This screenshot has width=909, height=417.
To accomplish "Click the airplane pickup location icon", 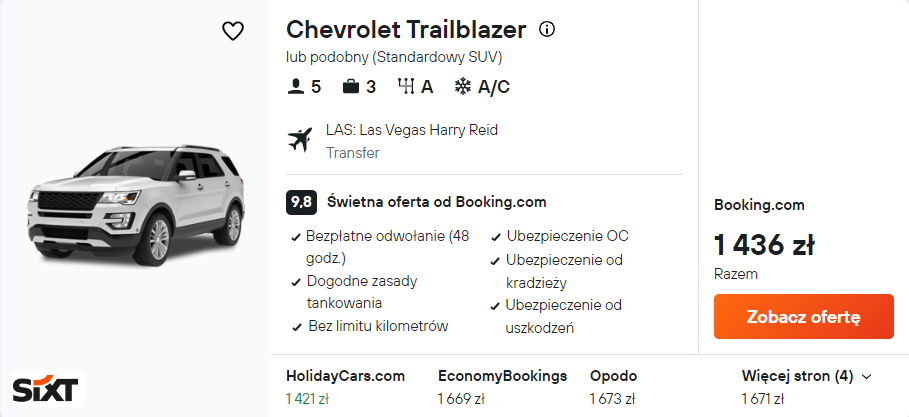I will (300, 140).
